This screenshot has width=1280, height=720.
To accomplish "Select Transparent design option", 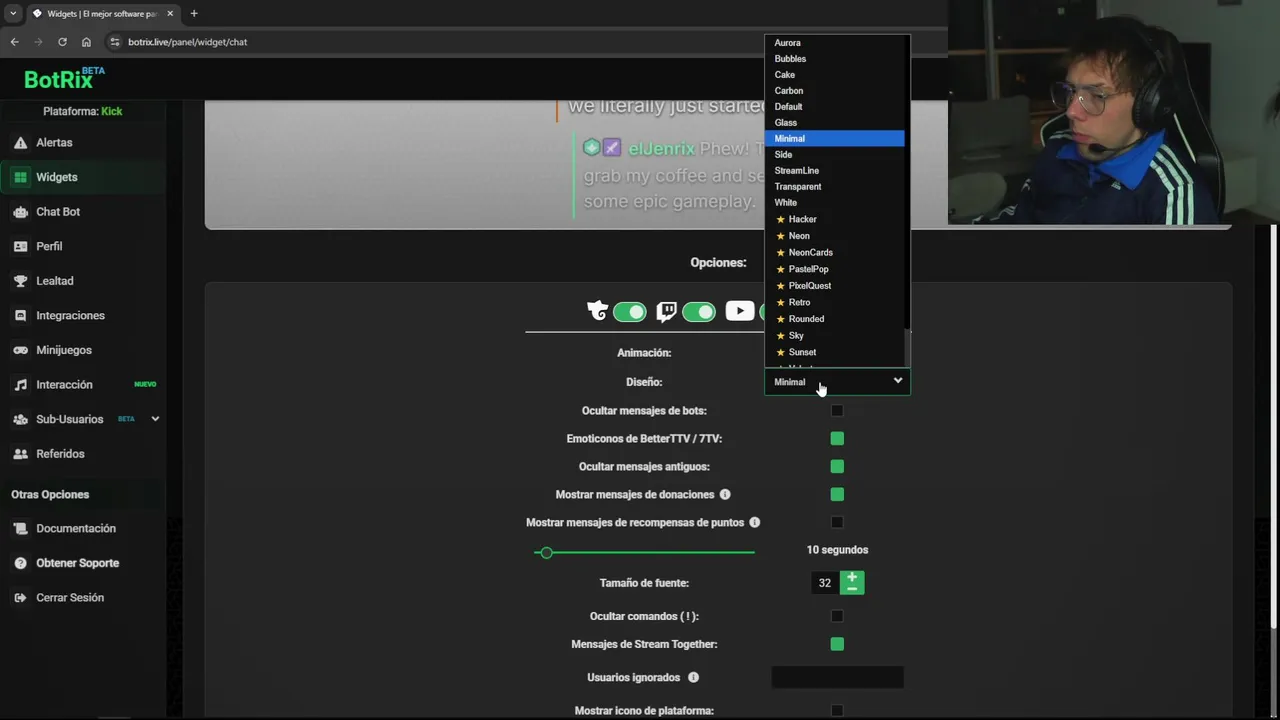I will click(x=835, y=187).
